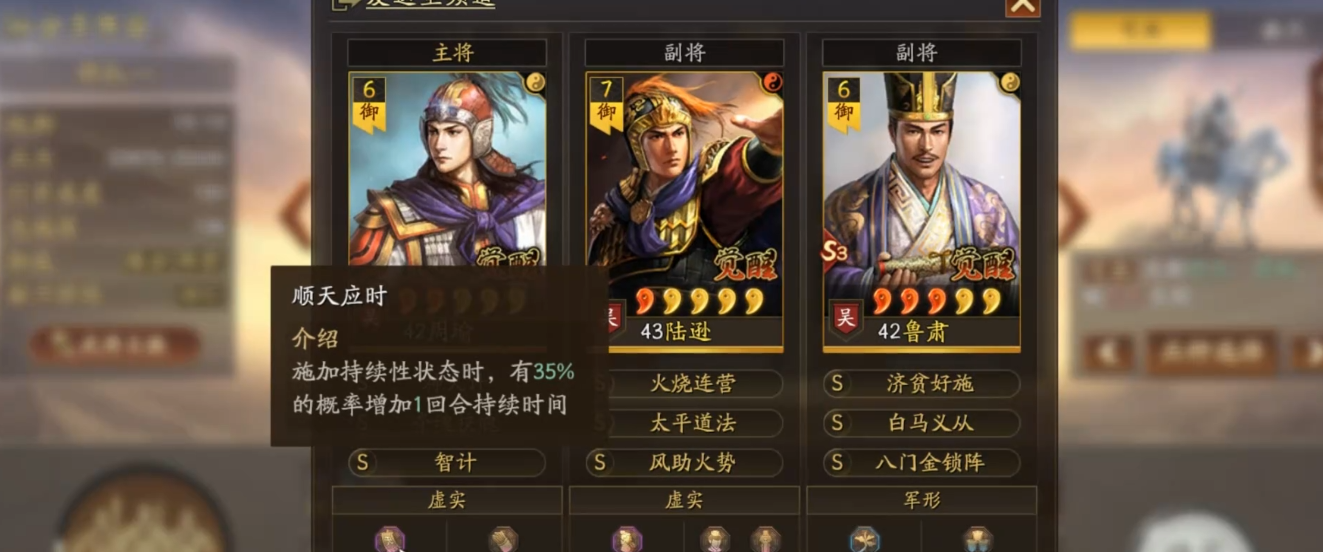The image size is (1323, 552).
Task: Click the yin-yang icon on 陆逊 card
Action: [772, 83]
